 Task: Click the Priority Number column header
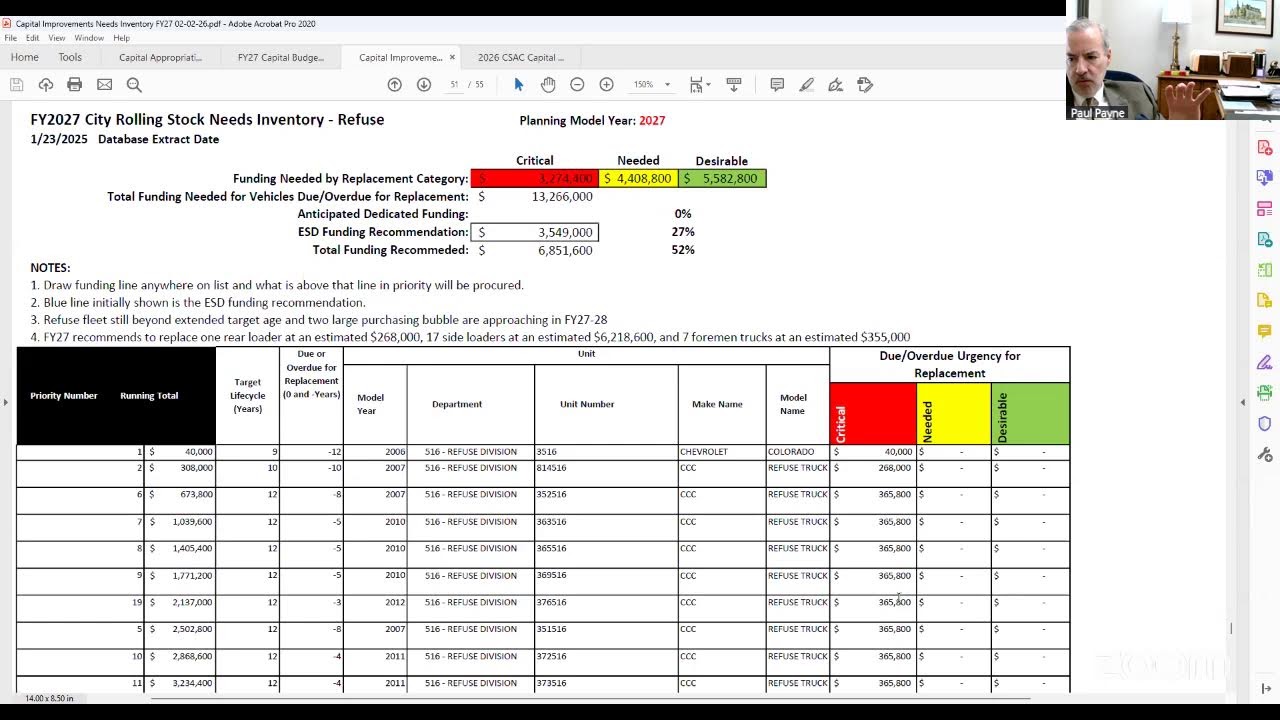(x=64, y=396)
